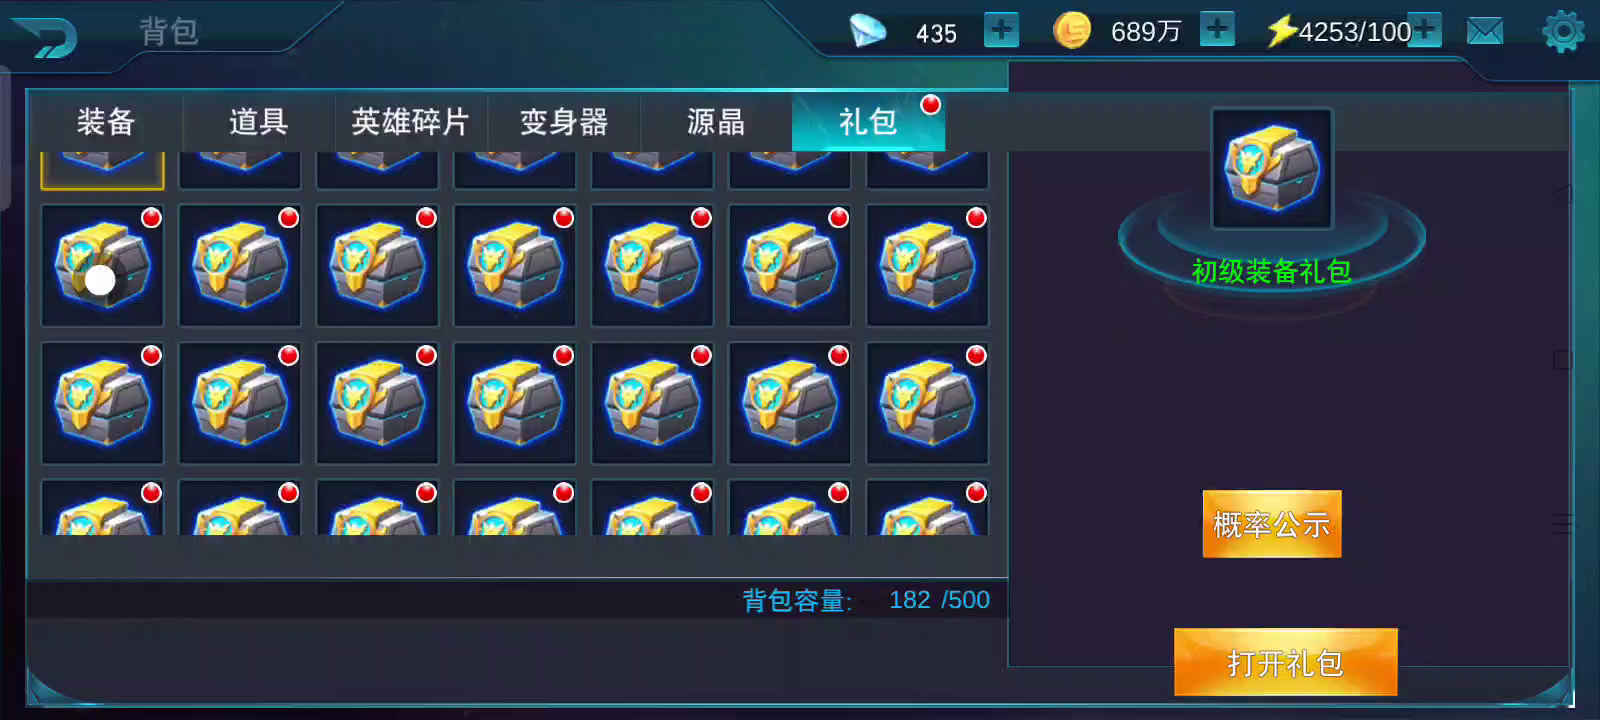
Task: Select the first gift chest in second row
Action: pyautogui.click(x=102, y=265)
